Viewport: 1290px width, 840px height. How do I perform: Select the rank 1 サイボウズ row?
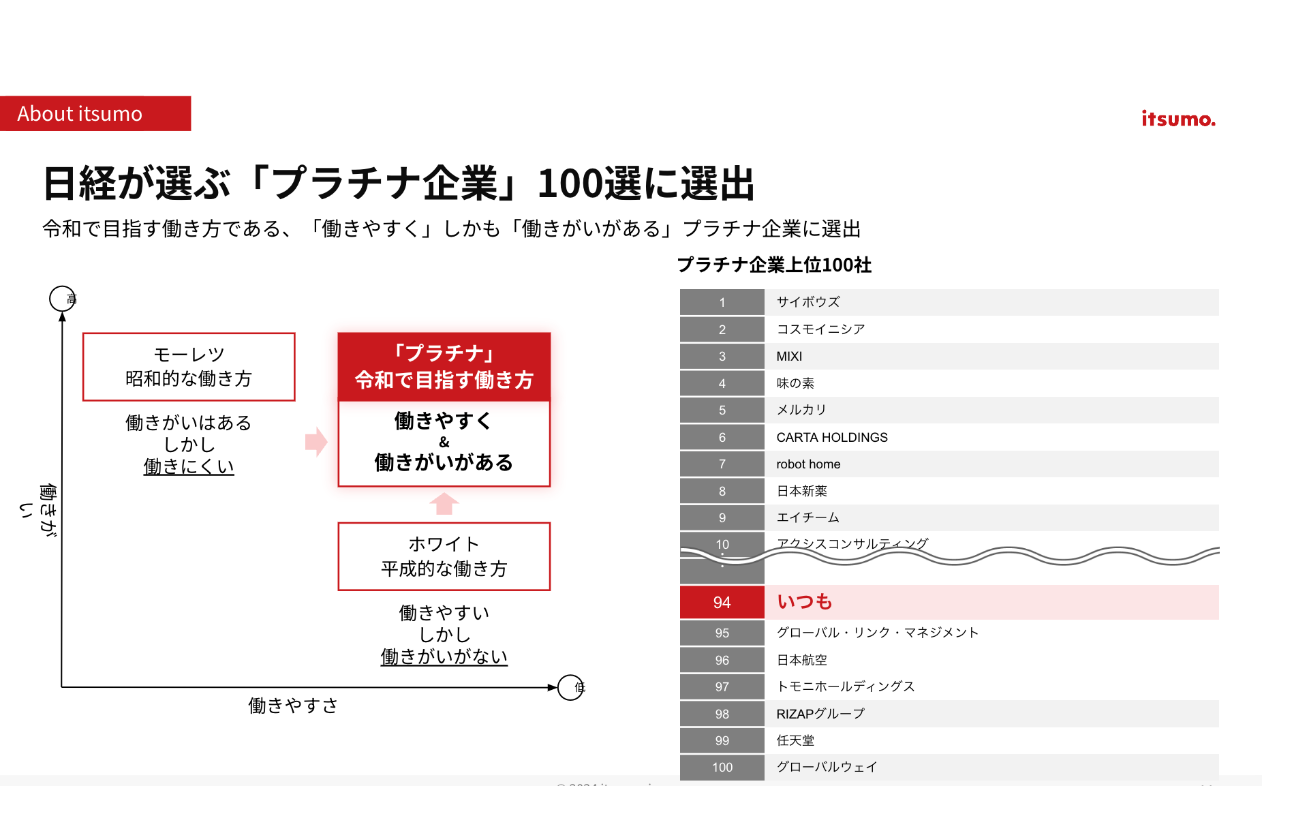[948, 302]
